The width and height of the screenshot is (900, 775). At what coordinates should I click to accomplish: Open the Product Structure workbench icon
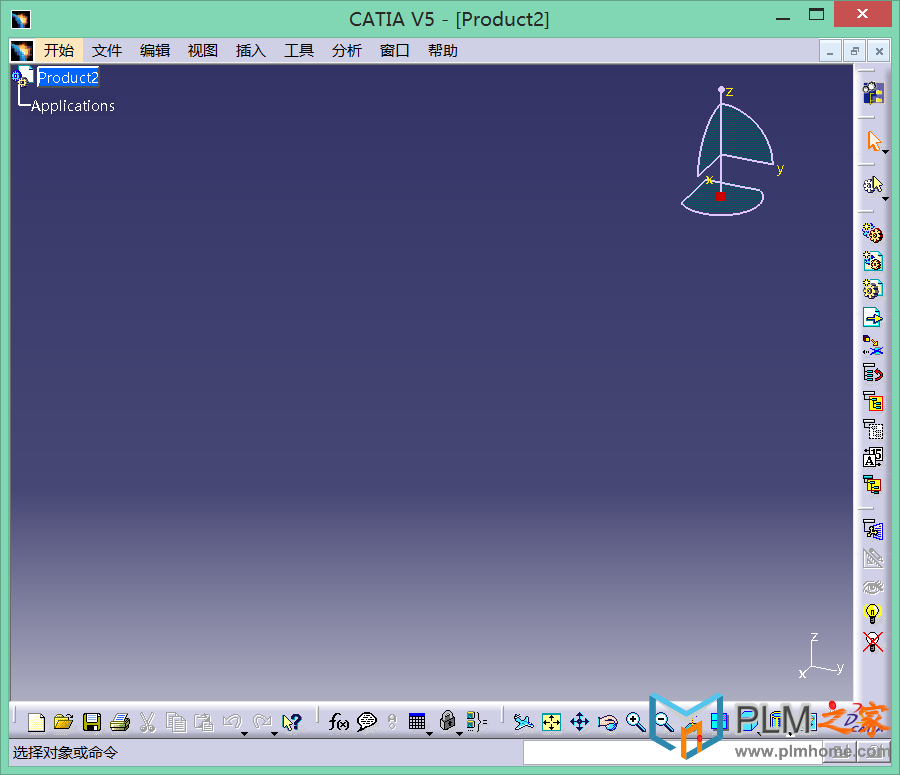click(873, 92)
